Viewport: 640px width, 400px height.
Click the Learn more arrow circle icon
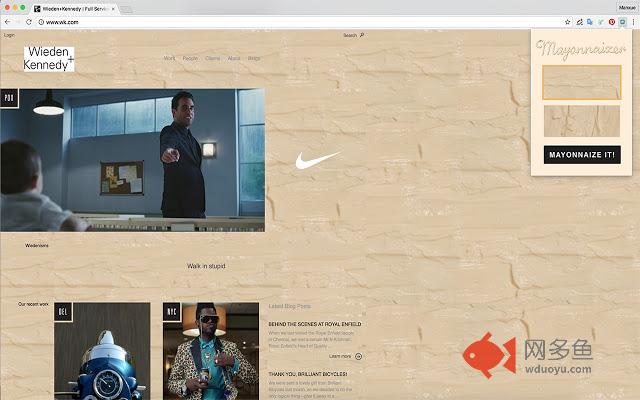[x=358, y=356]
